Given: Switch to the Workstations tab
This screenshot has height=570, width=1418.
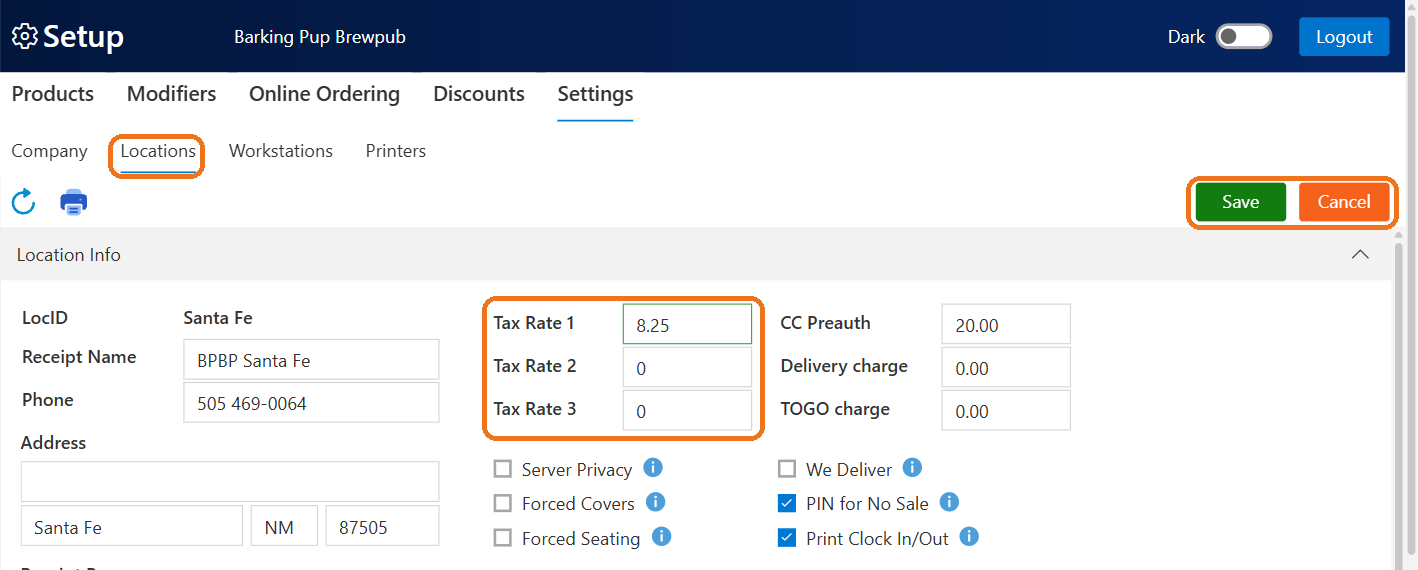Looking at the screenshot, I should tap(281, 151).
